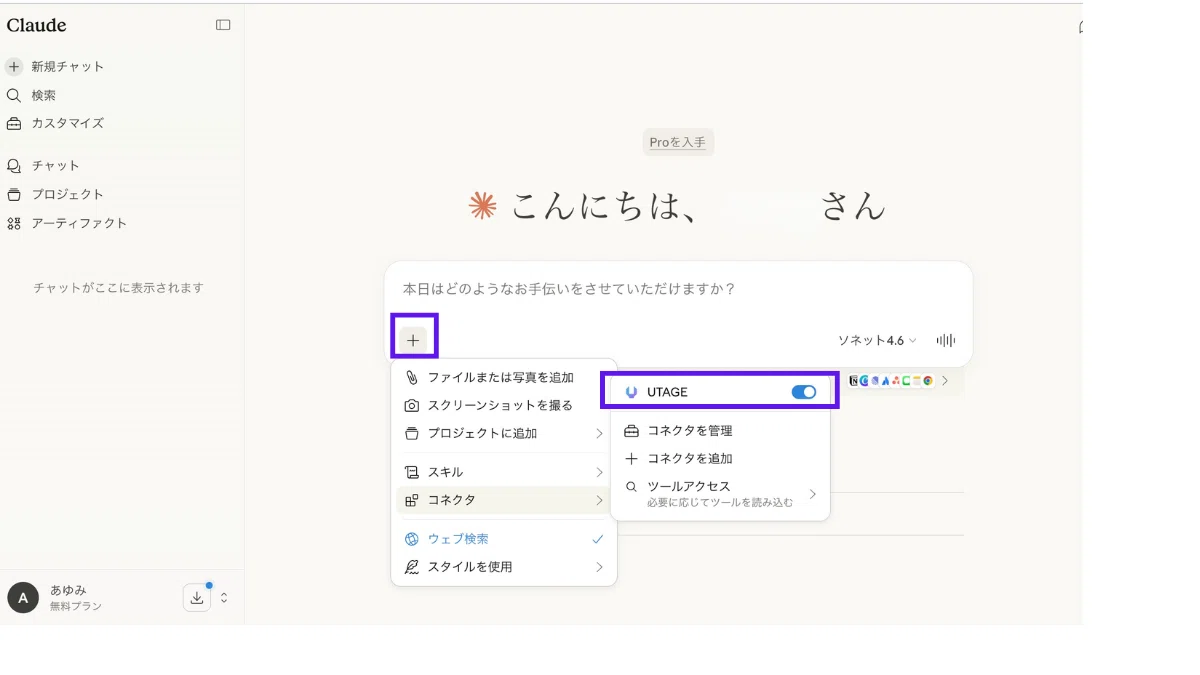The width and height of the screenshot is (1200, 675).
Task: Open アーティファクト in the sidebar
Action: (79, 223)
